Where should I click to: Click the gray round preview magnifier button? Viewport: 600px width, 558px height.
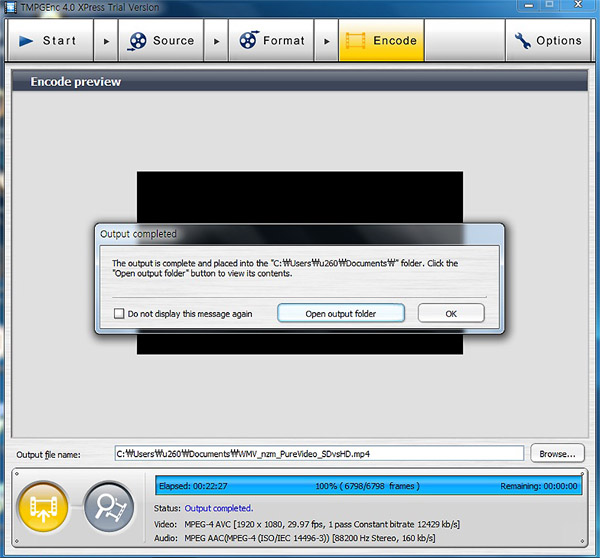coord(109,507)
